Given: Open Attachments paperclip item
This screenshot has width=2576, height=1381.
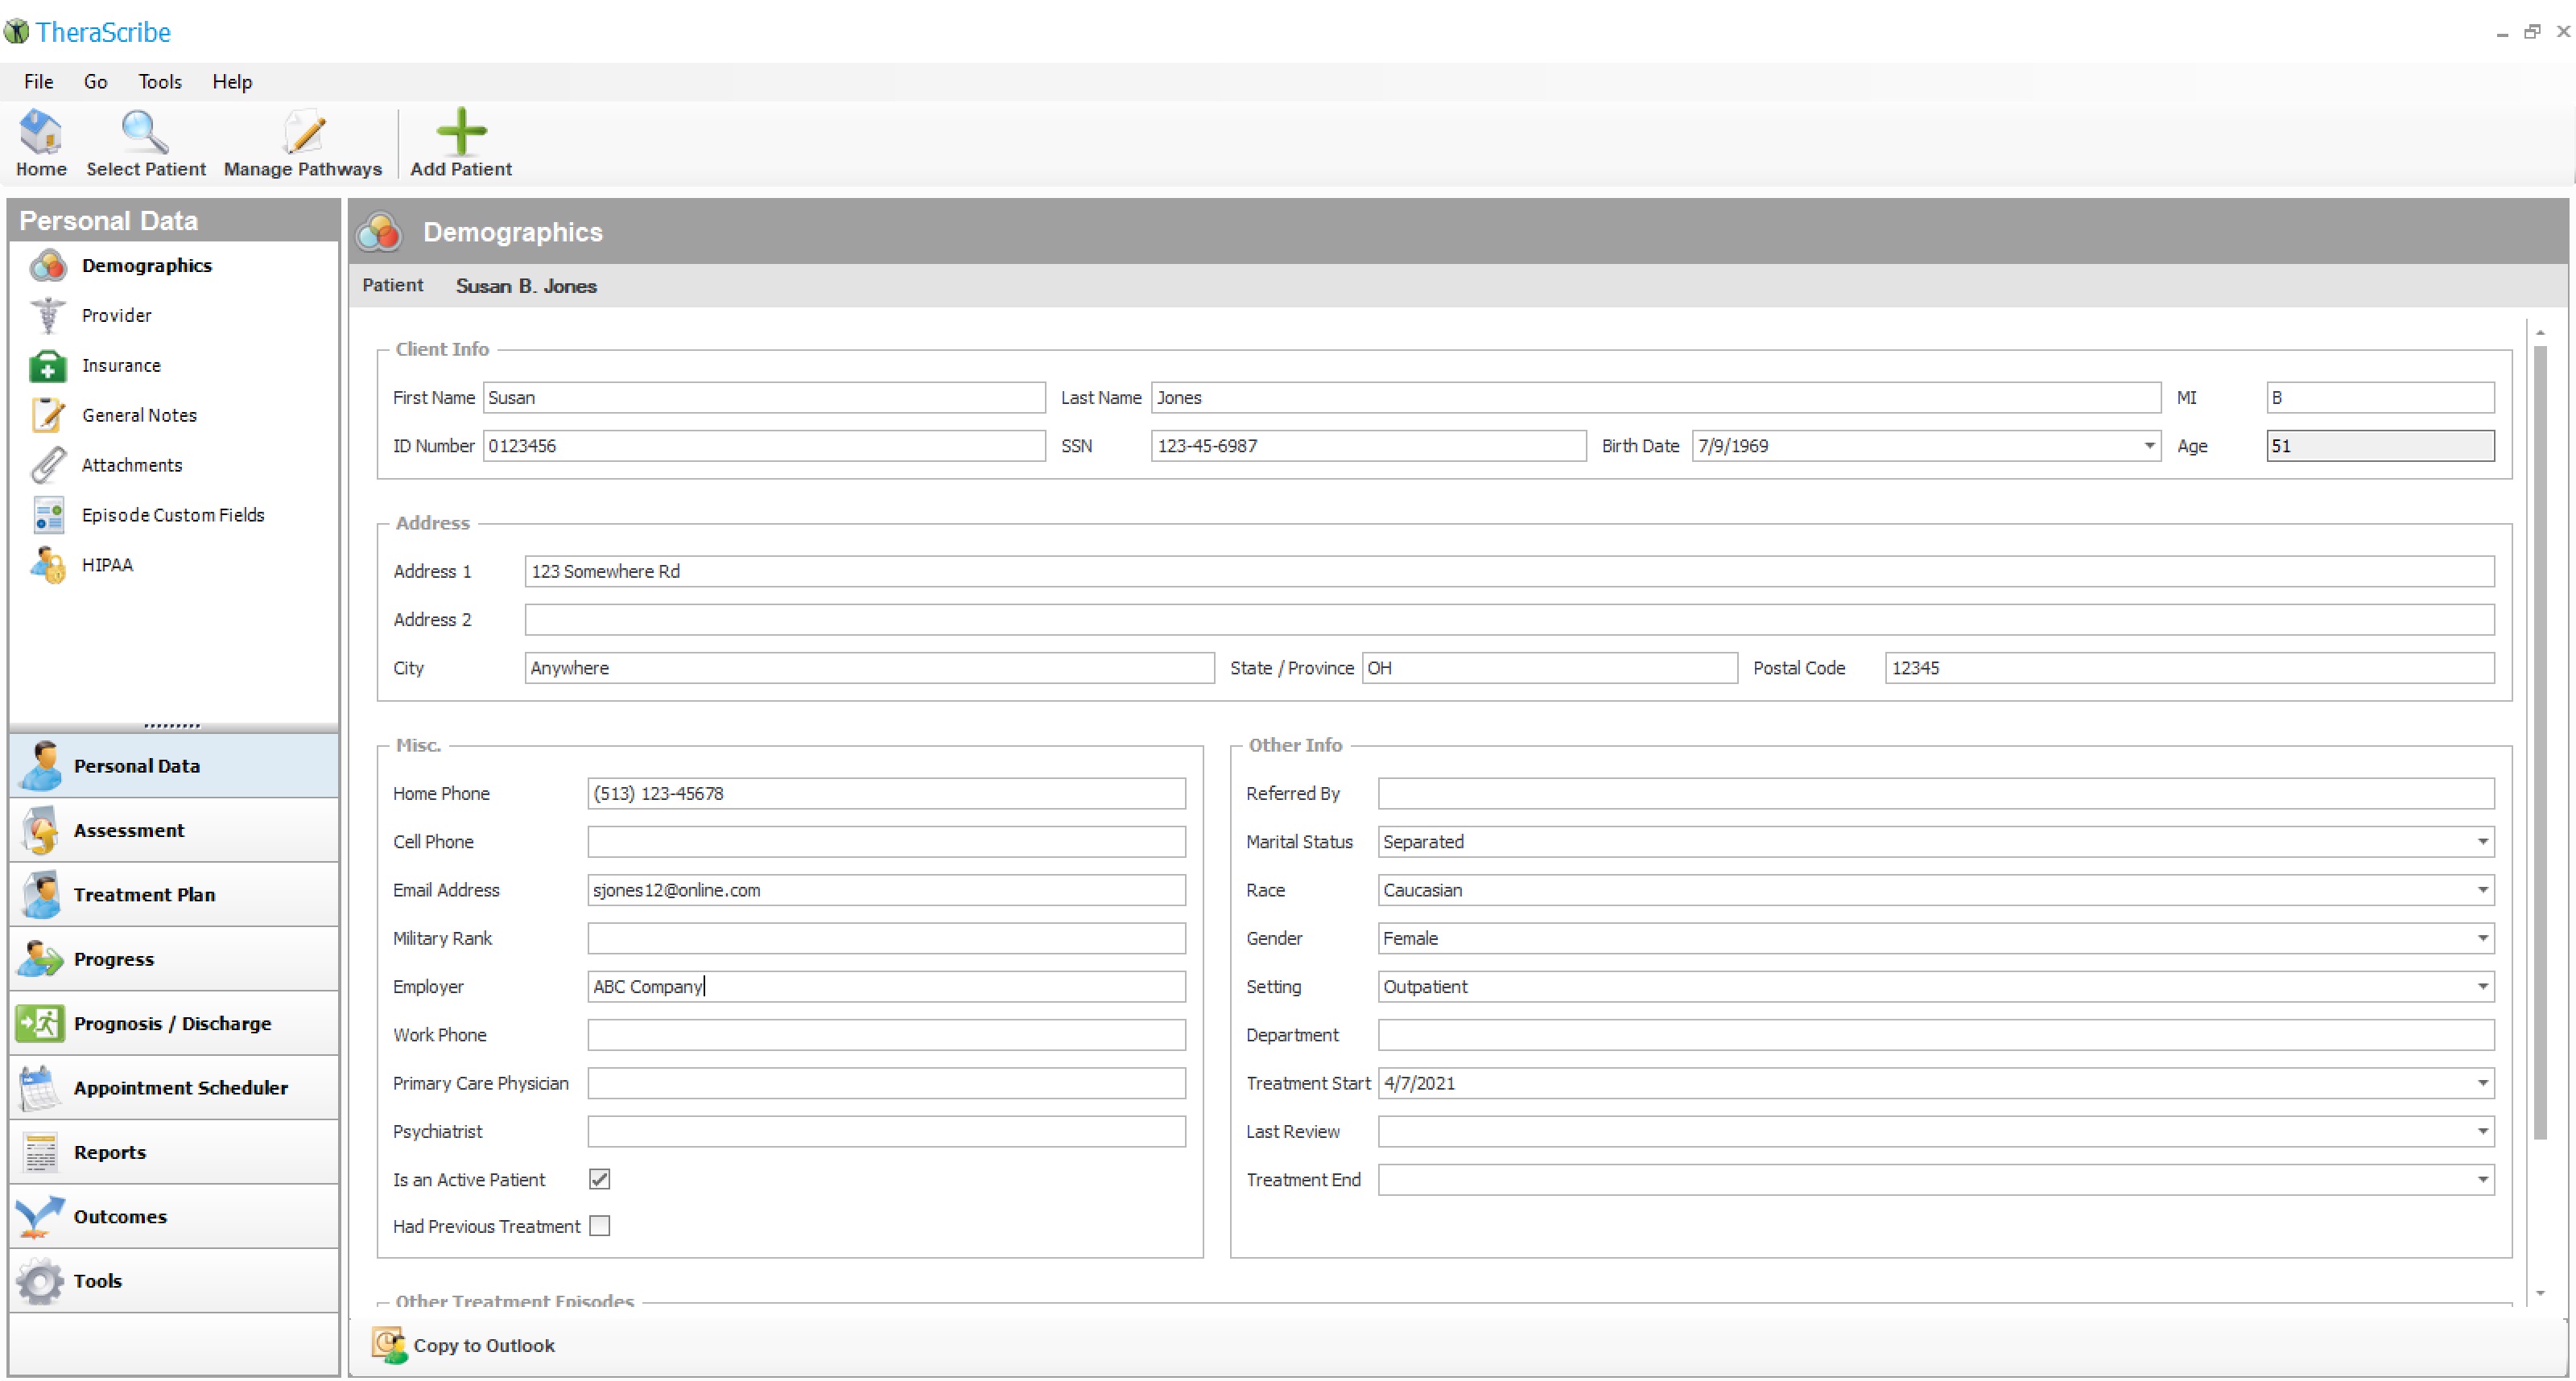Looking at the screenshot, I should [x=131, y=465].
